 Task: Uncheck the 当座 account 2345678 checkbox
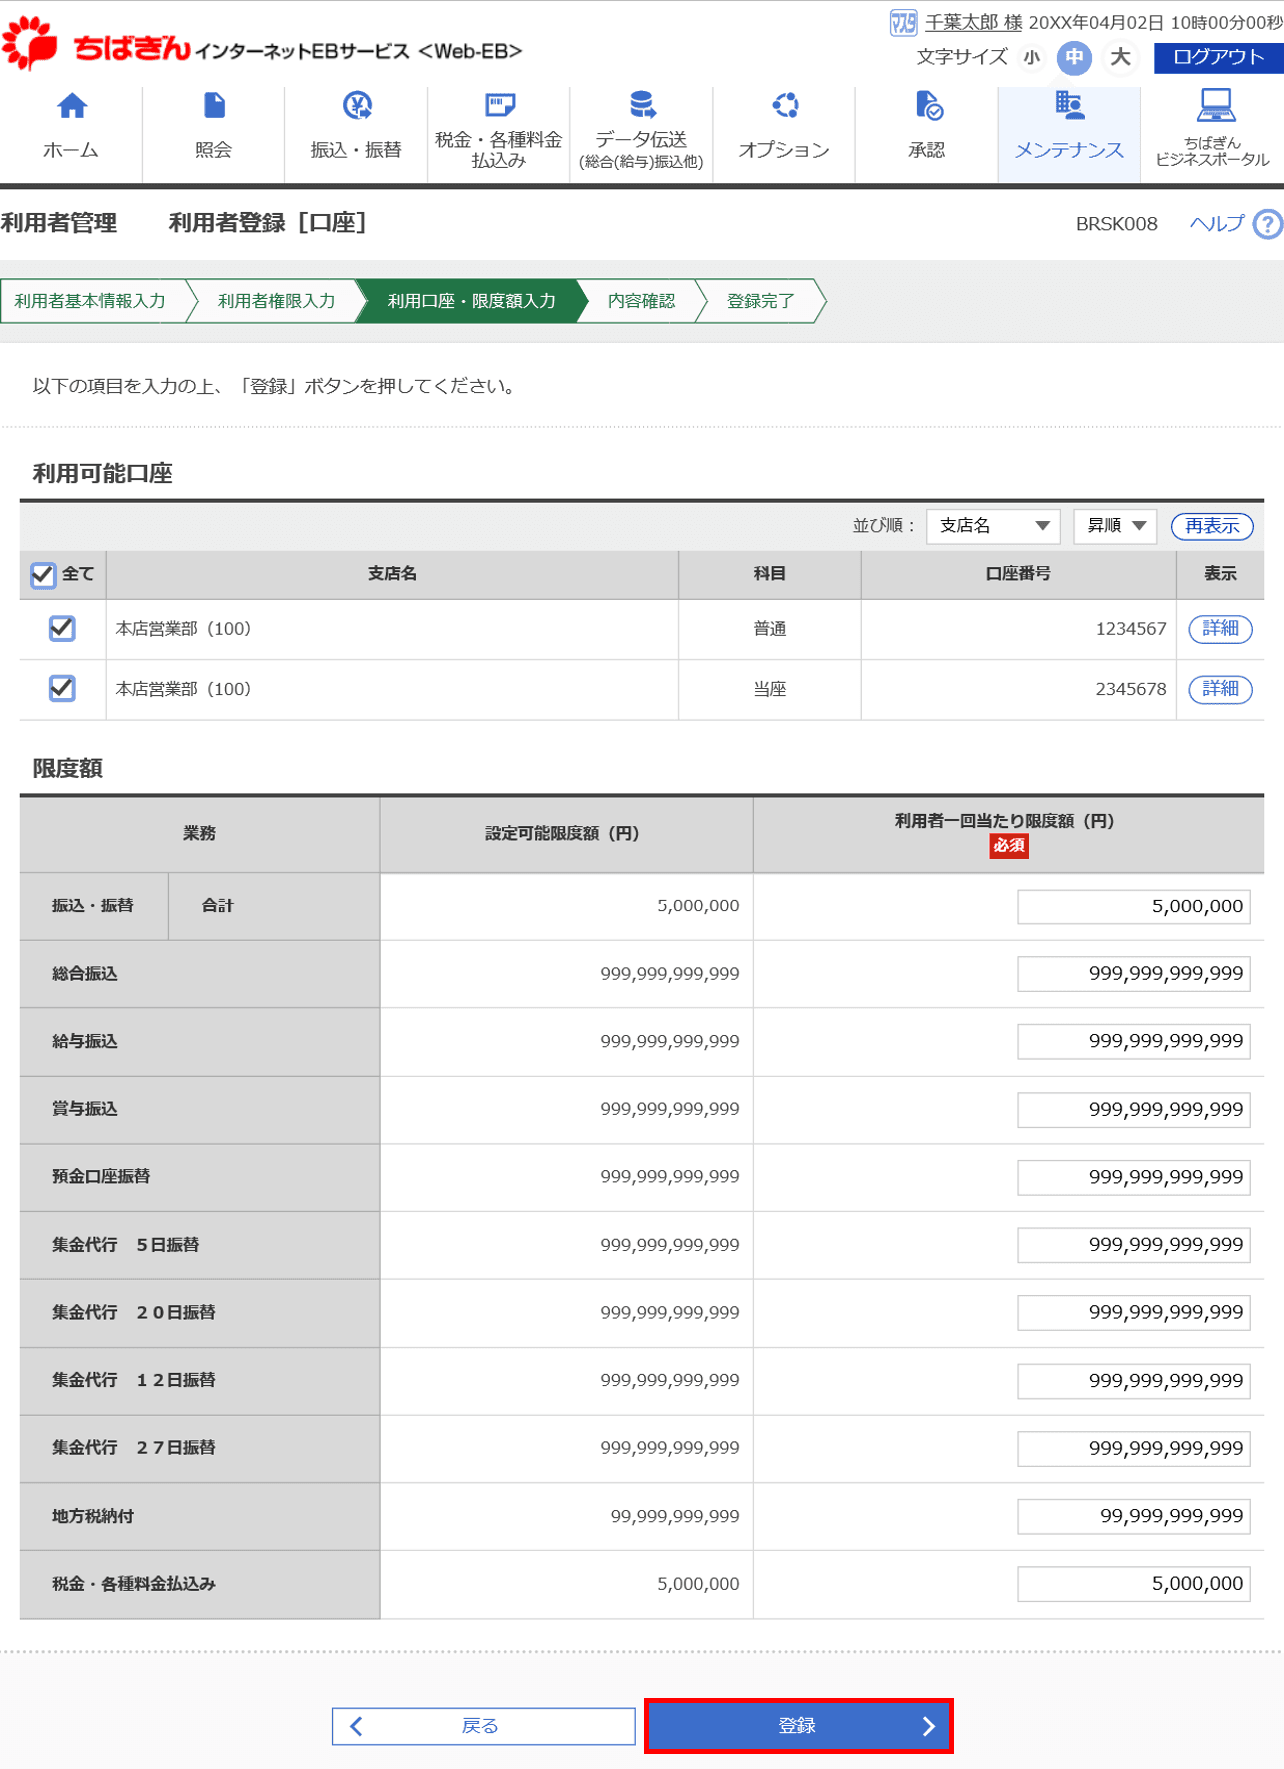coord(62,688)
